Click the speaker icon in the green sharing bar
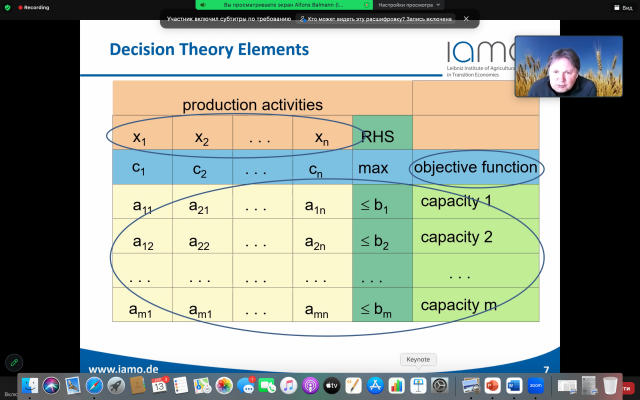The height and width of the screenshot is (400, 640). pyautogui.click(x=203, y=5)
